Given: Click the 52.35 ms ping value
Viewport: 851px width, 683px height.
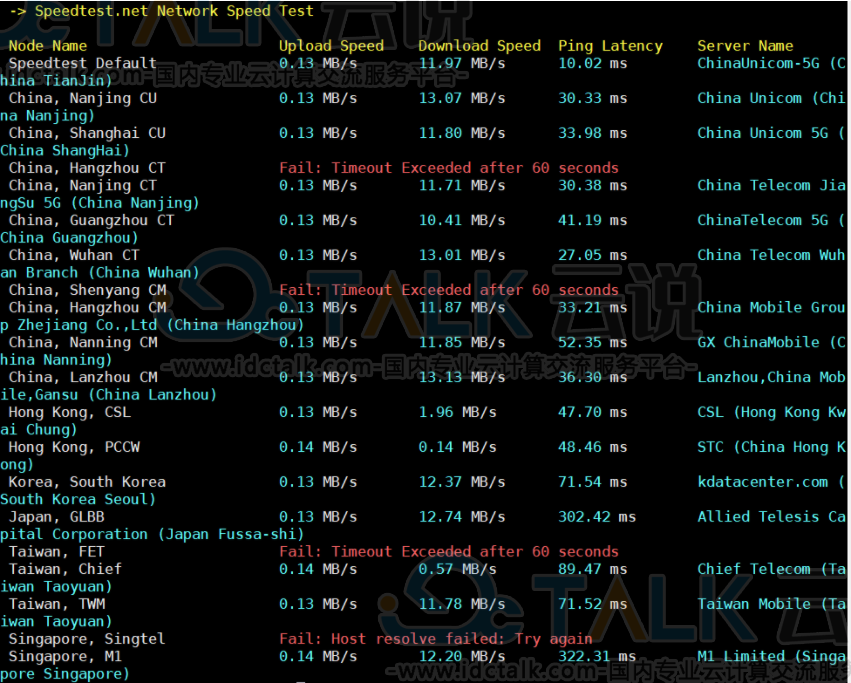Looking at the screenshot, I should (x=593, y=343).
